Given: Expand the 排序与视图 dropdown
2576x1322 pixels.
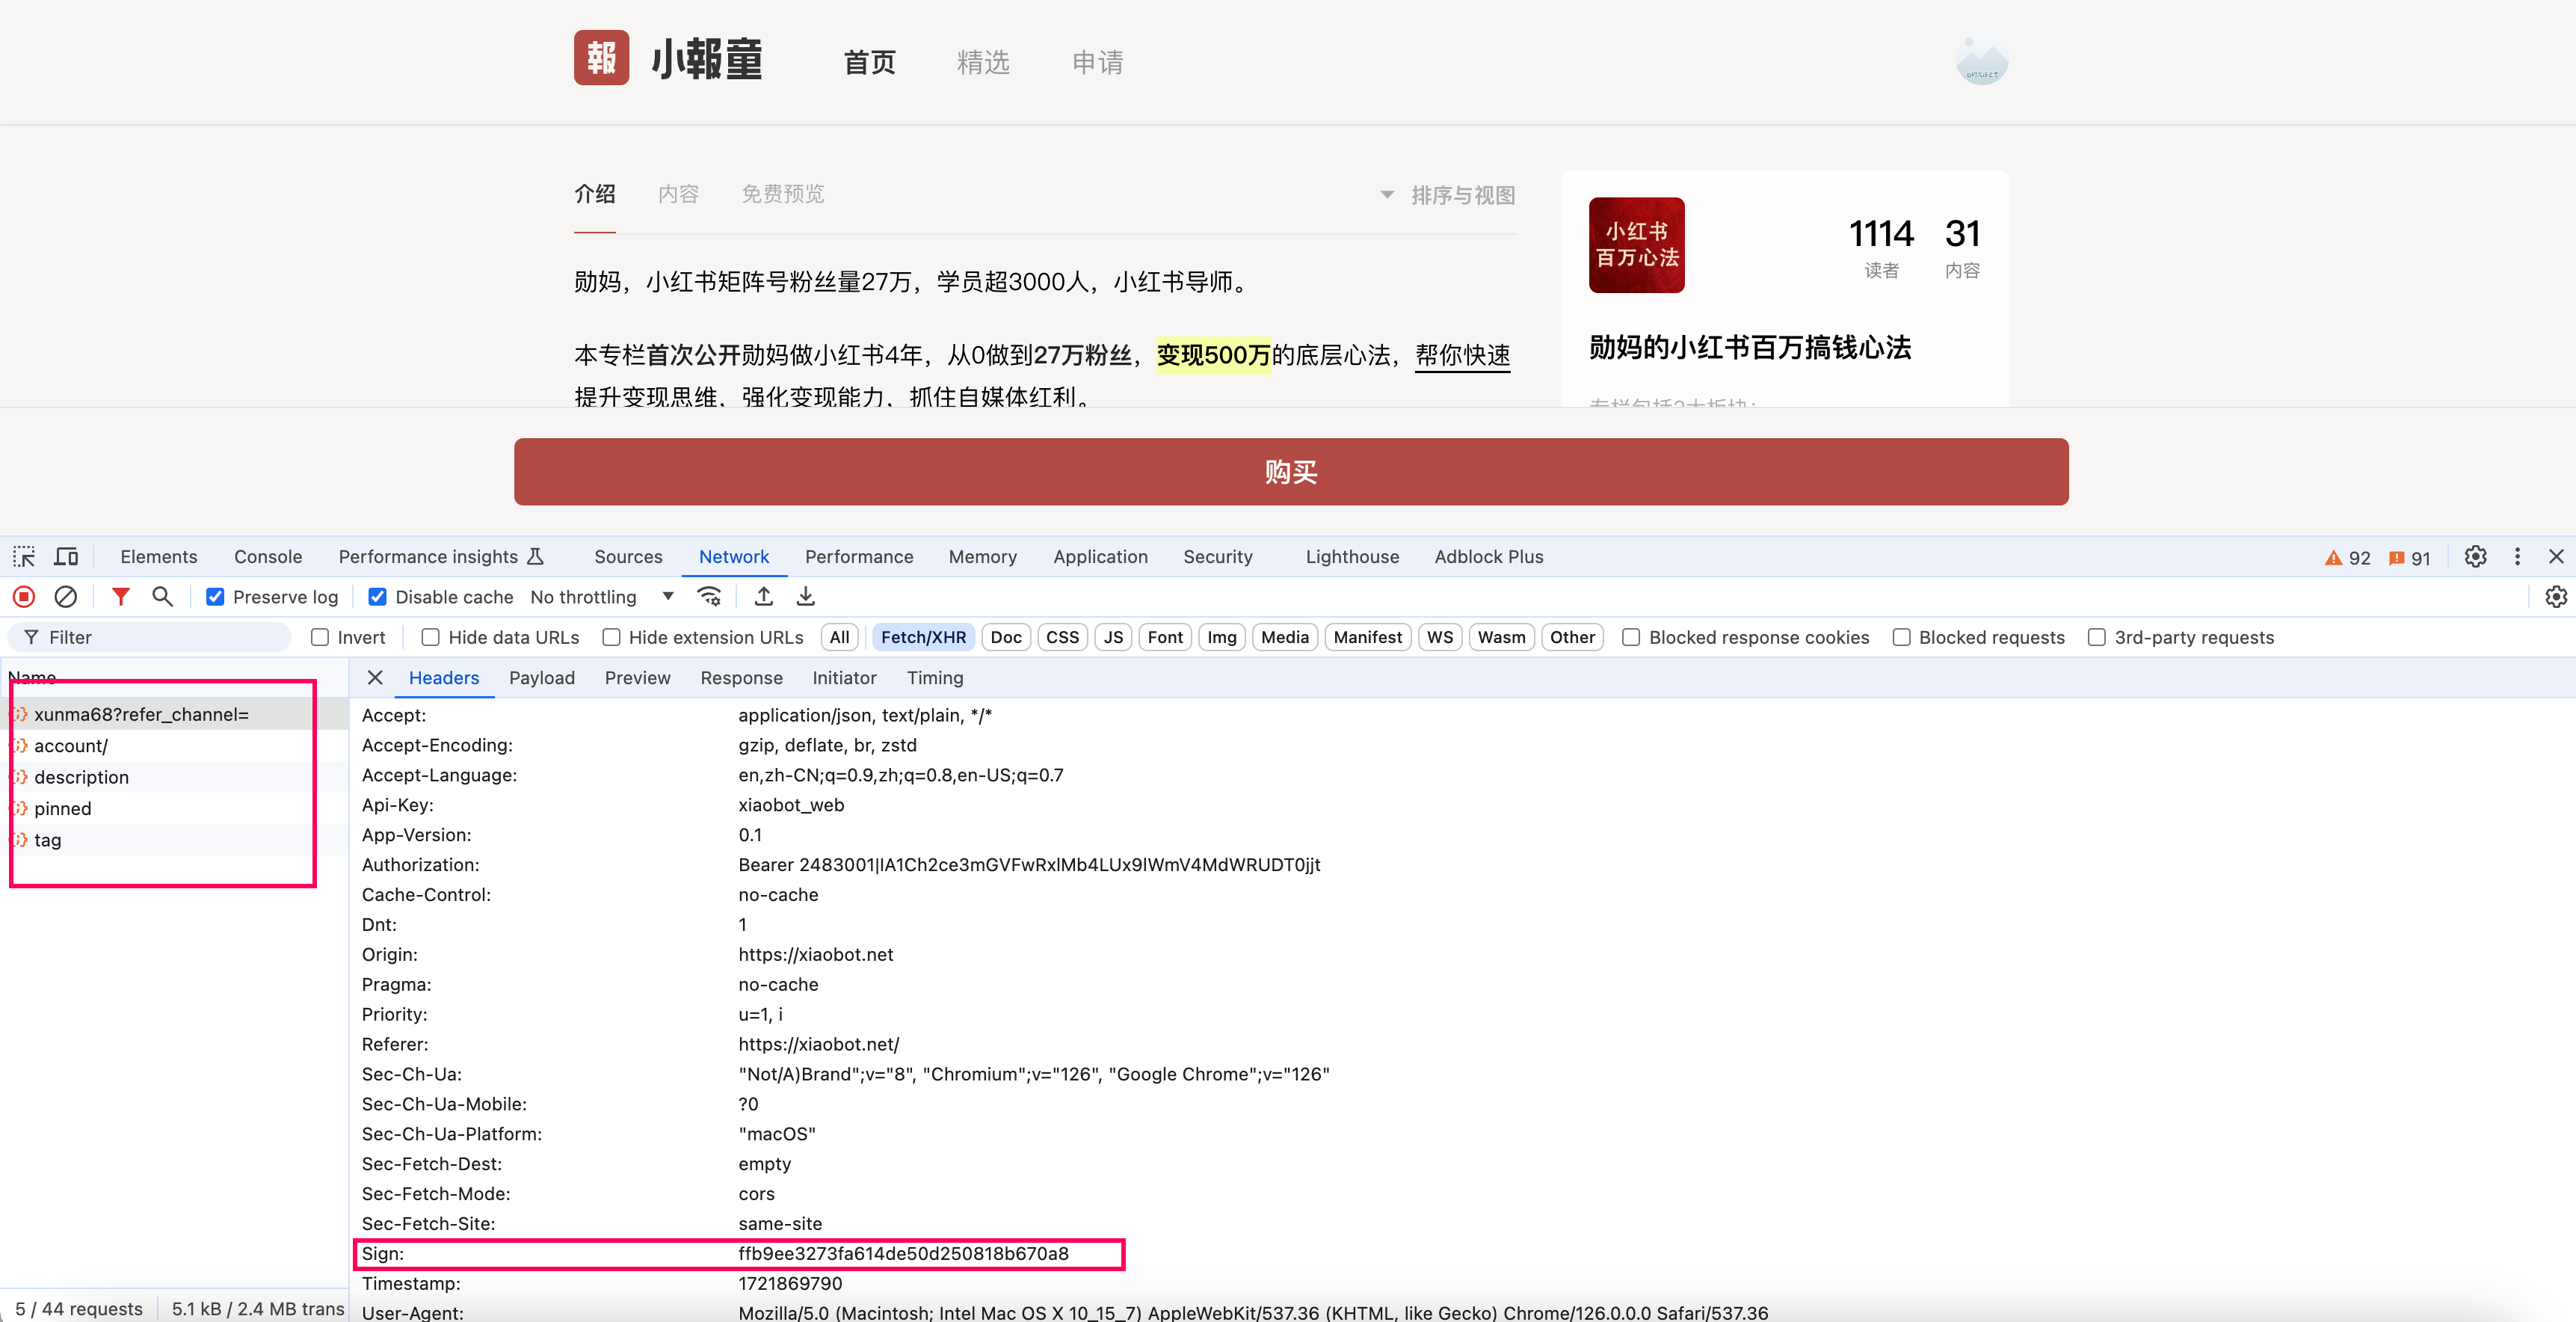Looking at the screenshot, I should tap(1447, 195).
